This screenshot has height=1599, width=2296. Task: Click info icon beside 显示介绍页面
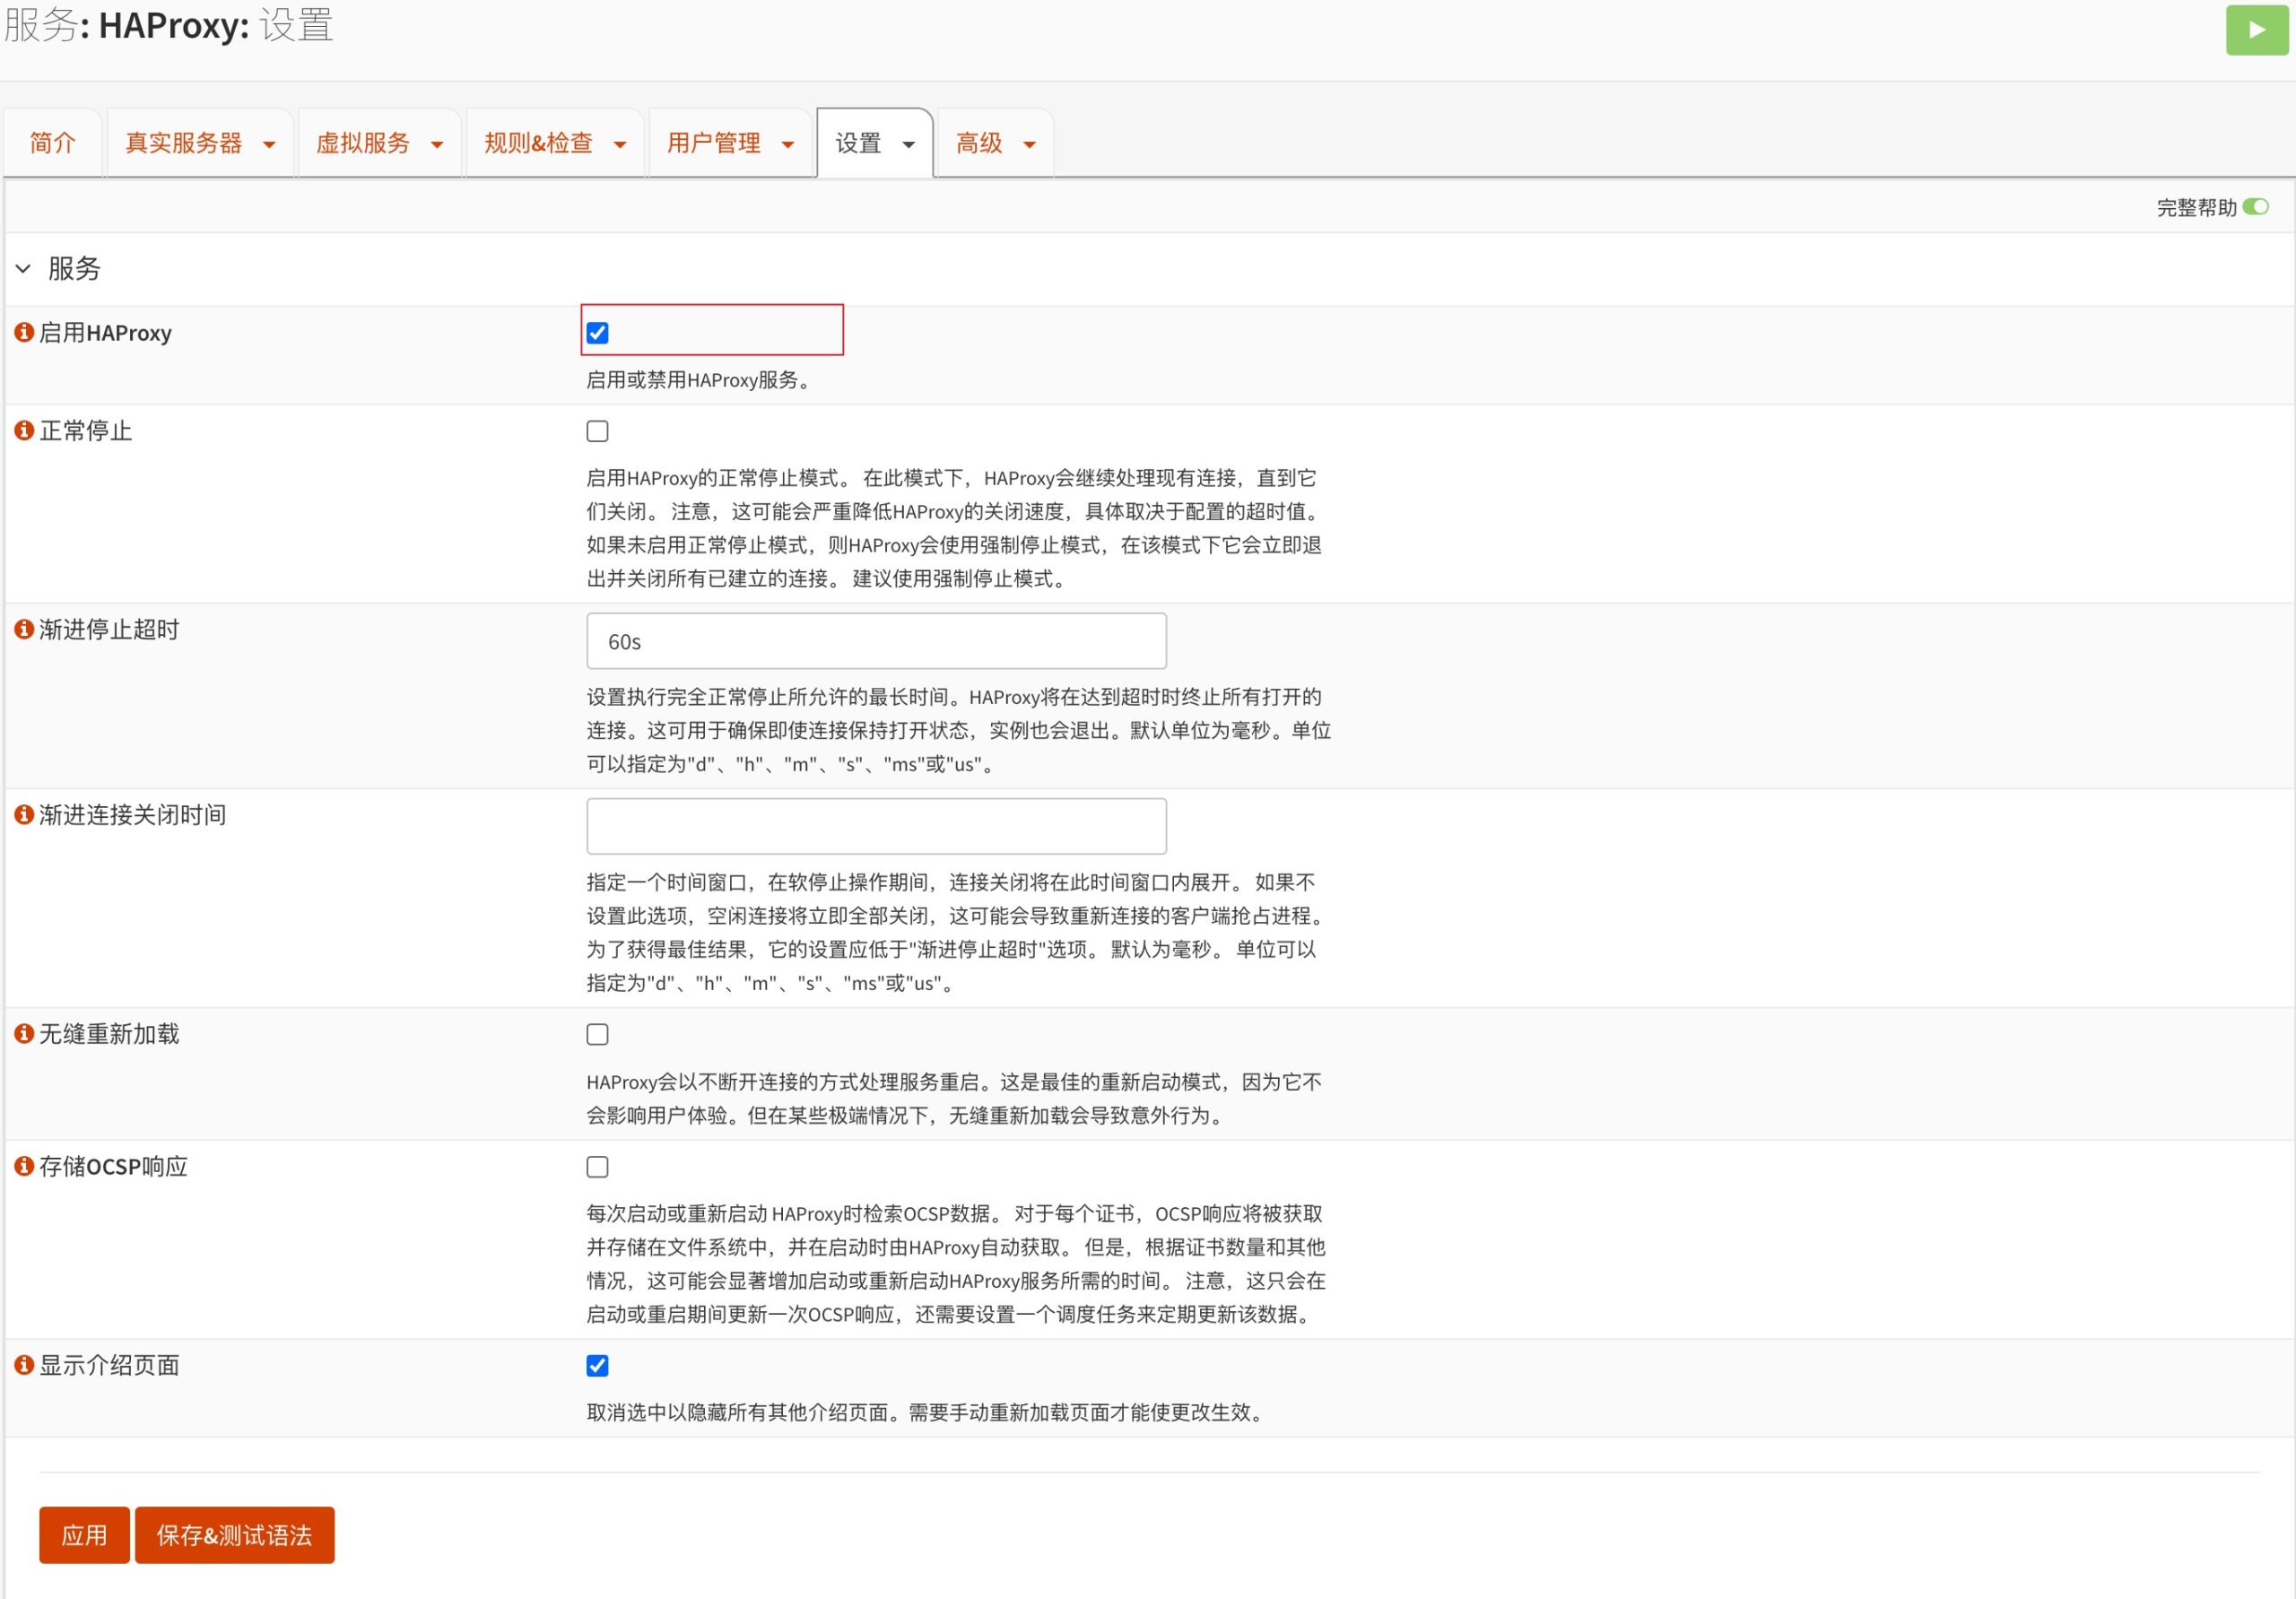(24, 1365)
